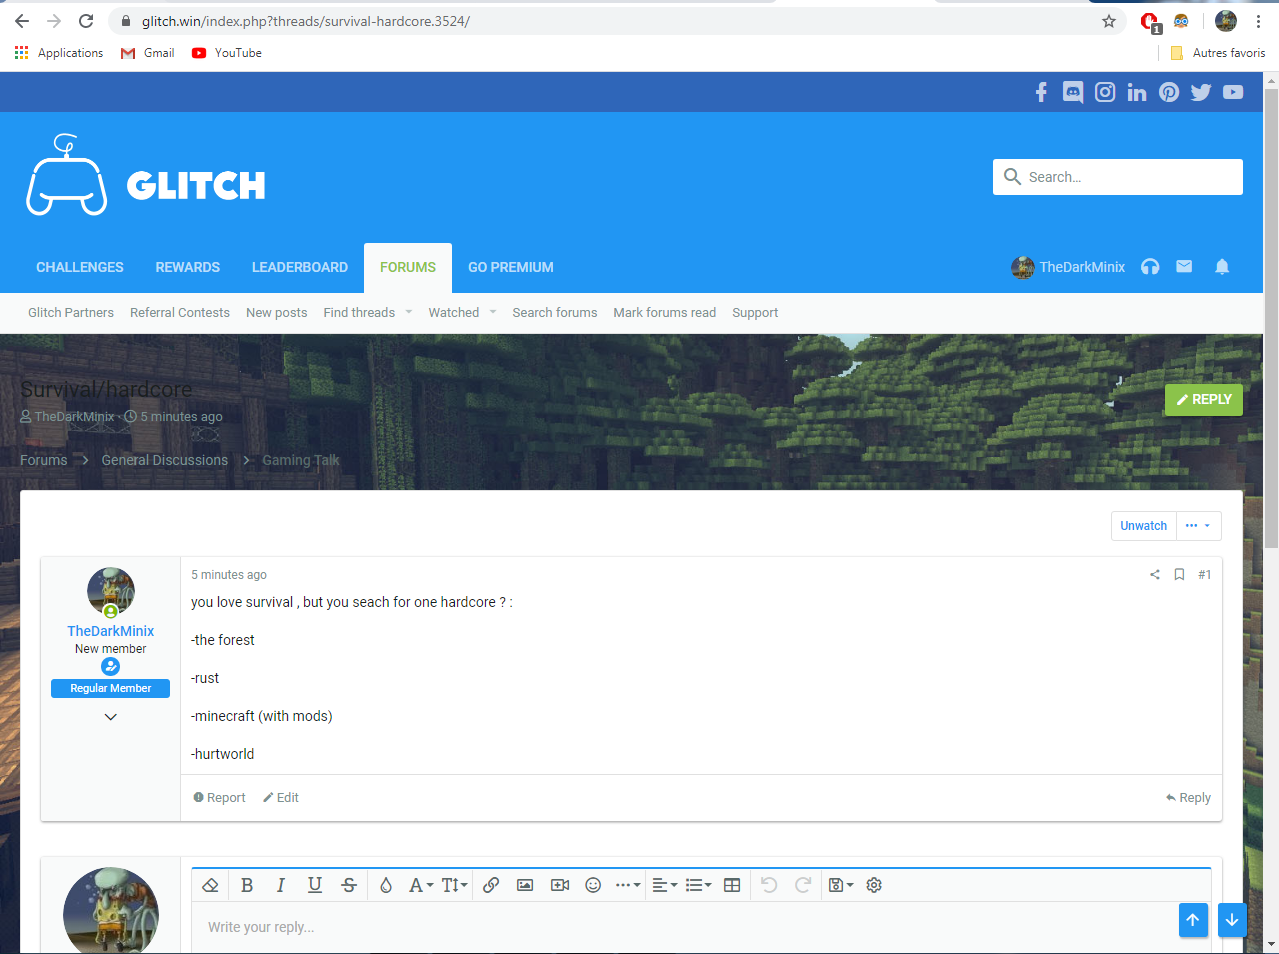
Task: Open the GO PREMIUM tab
Action: (510, 267)
